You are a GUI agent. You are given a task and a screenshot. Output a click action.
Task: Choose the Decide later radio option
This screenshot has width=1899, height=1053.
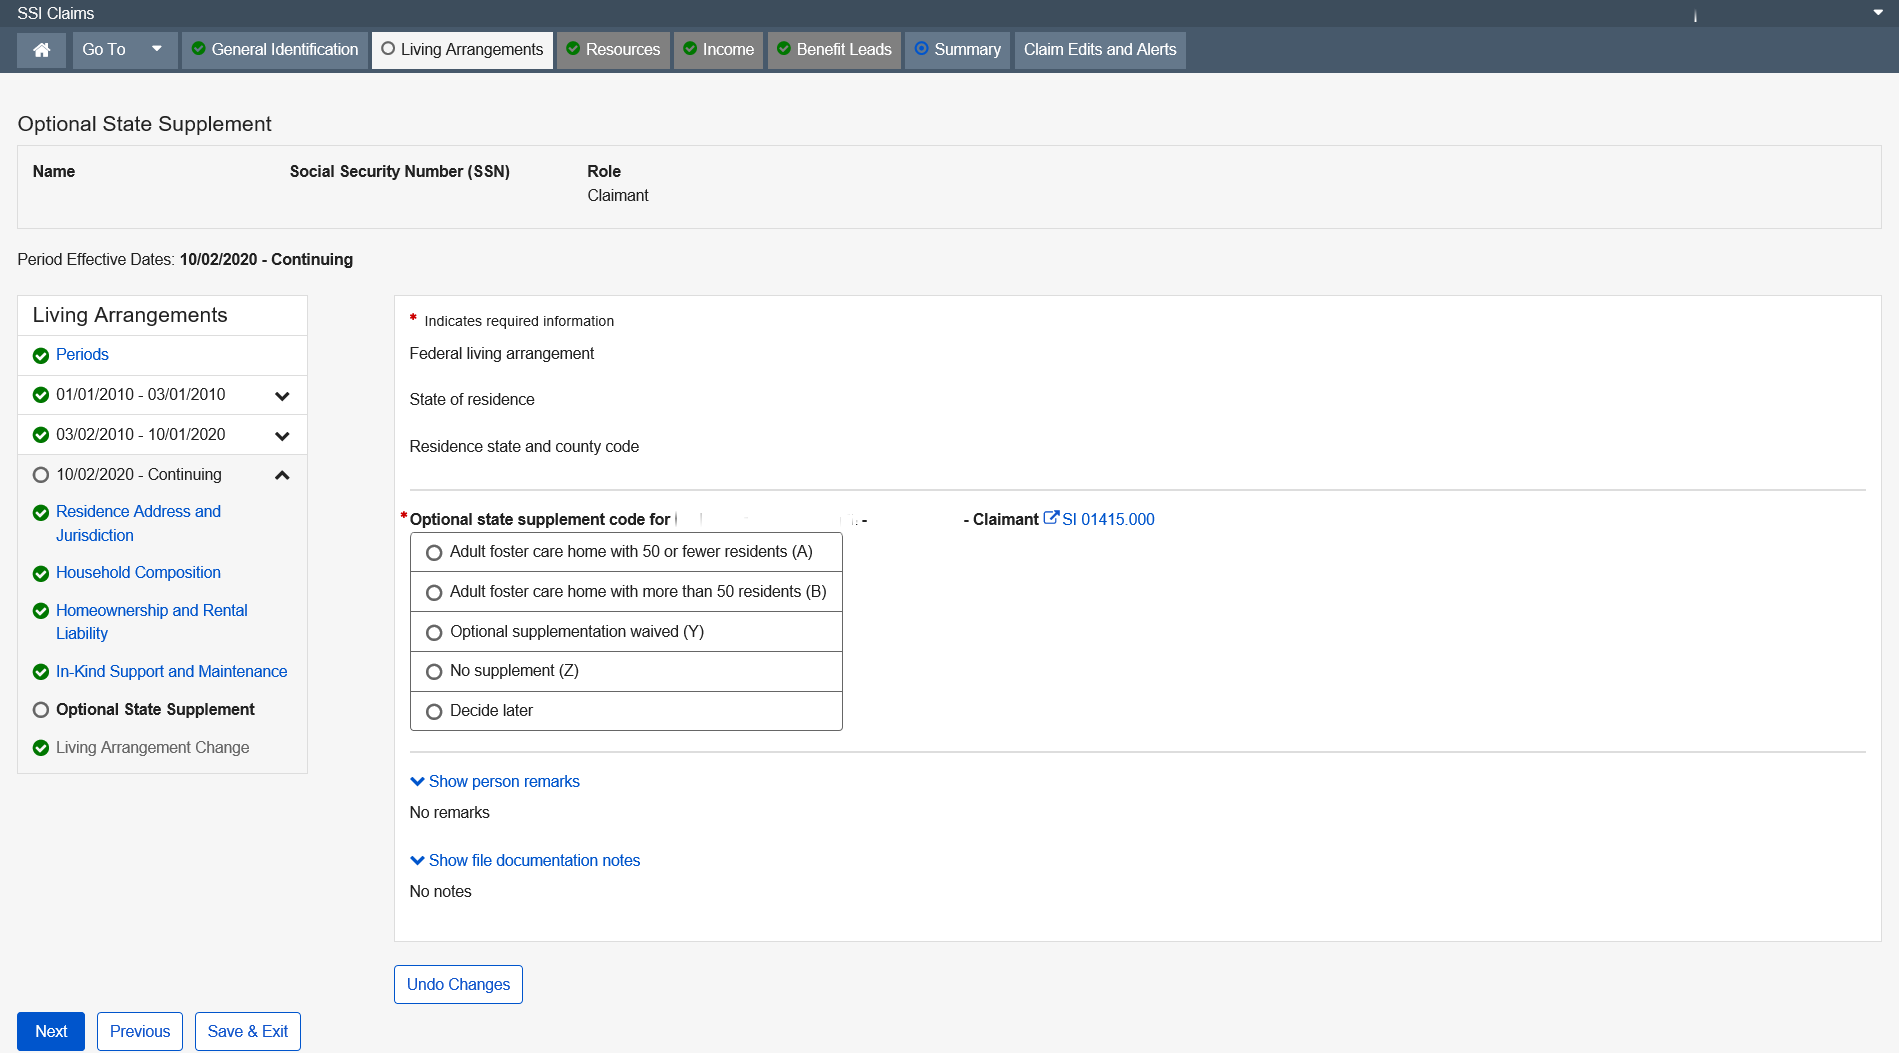(x=434, y=712)
